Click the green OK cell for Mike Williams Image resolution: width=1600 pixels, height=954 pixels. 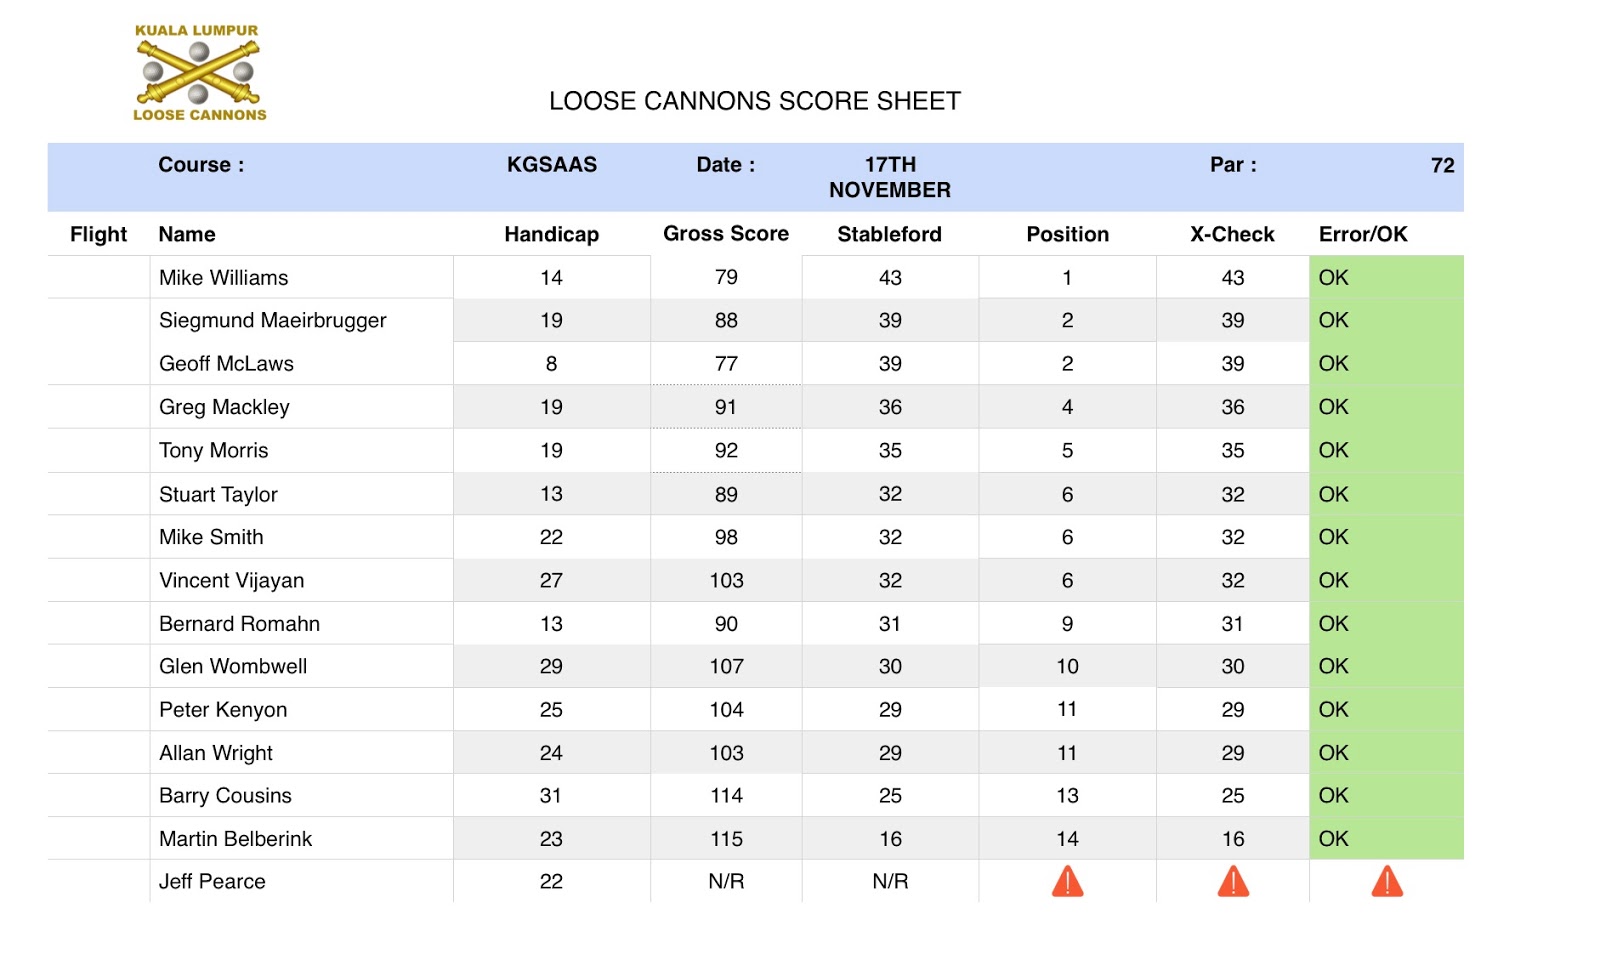pos(1385,278)
